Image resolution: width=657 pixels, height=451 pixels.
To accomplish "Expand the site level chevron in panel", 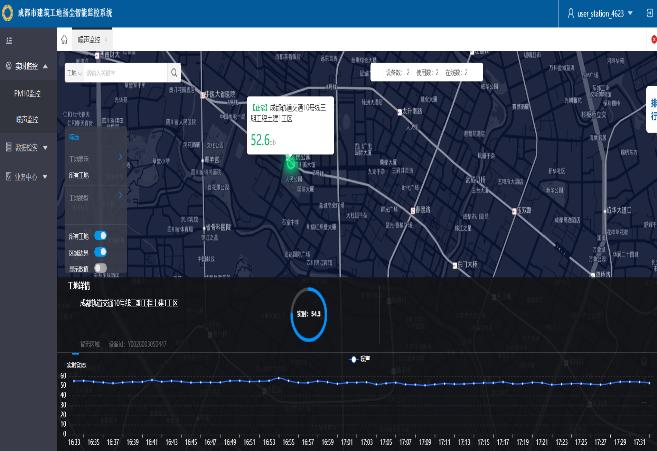I will (121, 195).
